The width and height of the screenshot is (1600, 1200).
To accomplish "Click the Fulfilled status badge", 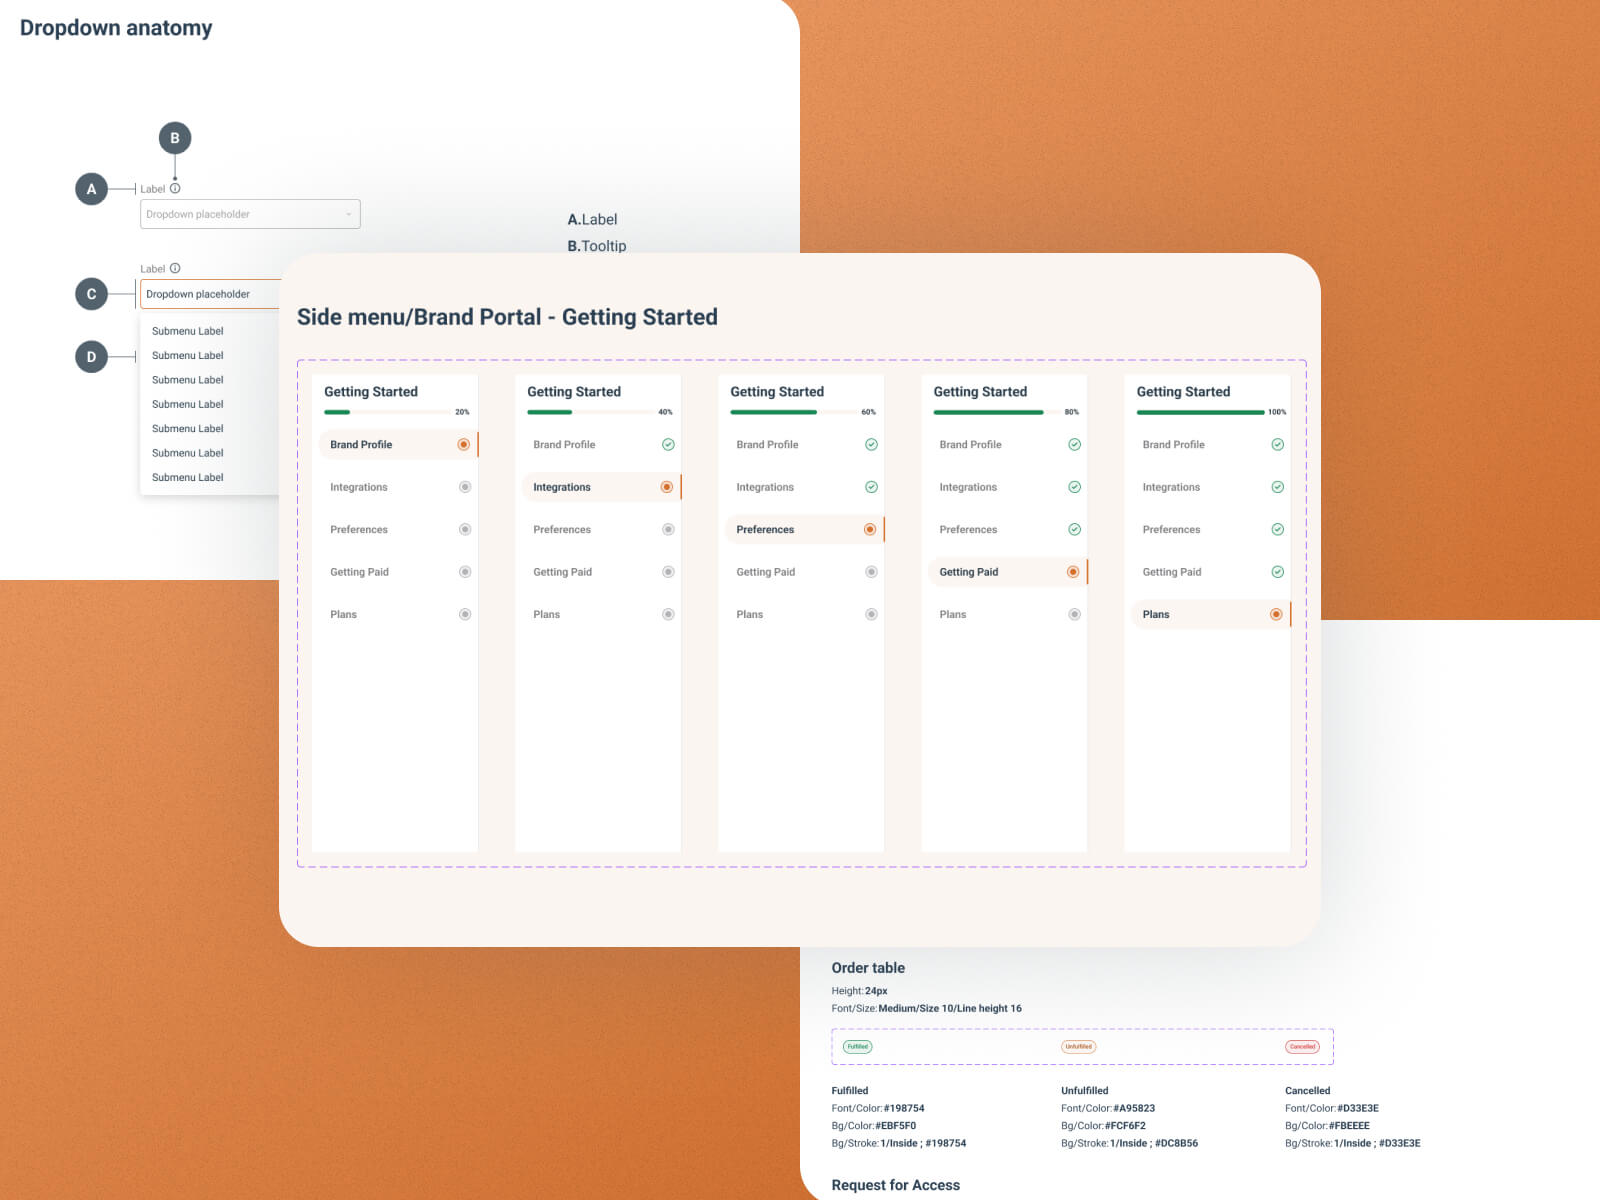I will pyautogui.click(x=858, y=1046).
